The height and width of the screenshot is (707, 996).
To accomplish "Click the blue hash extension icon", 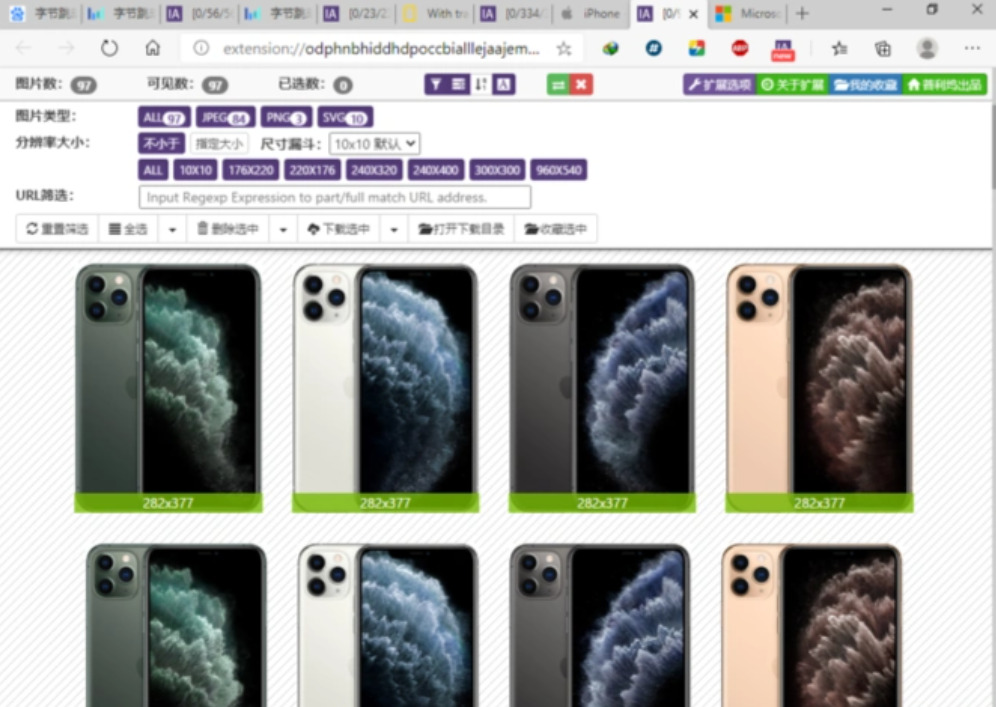I will (x=654, y=48).
